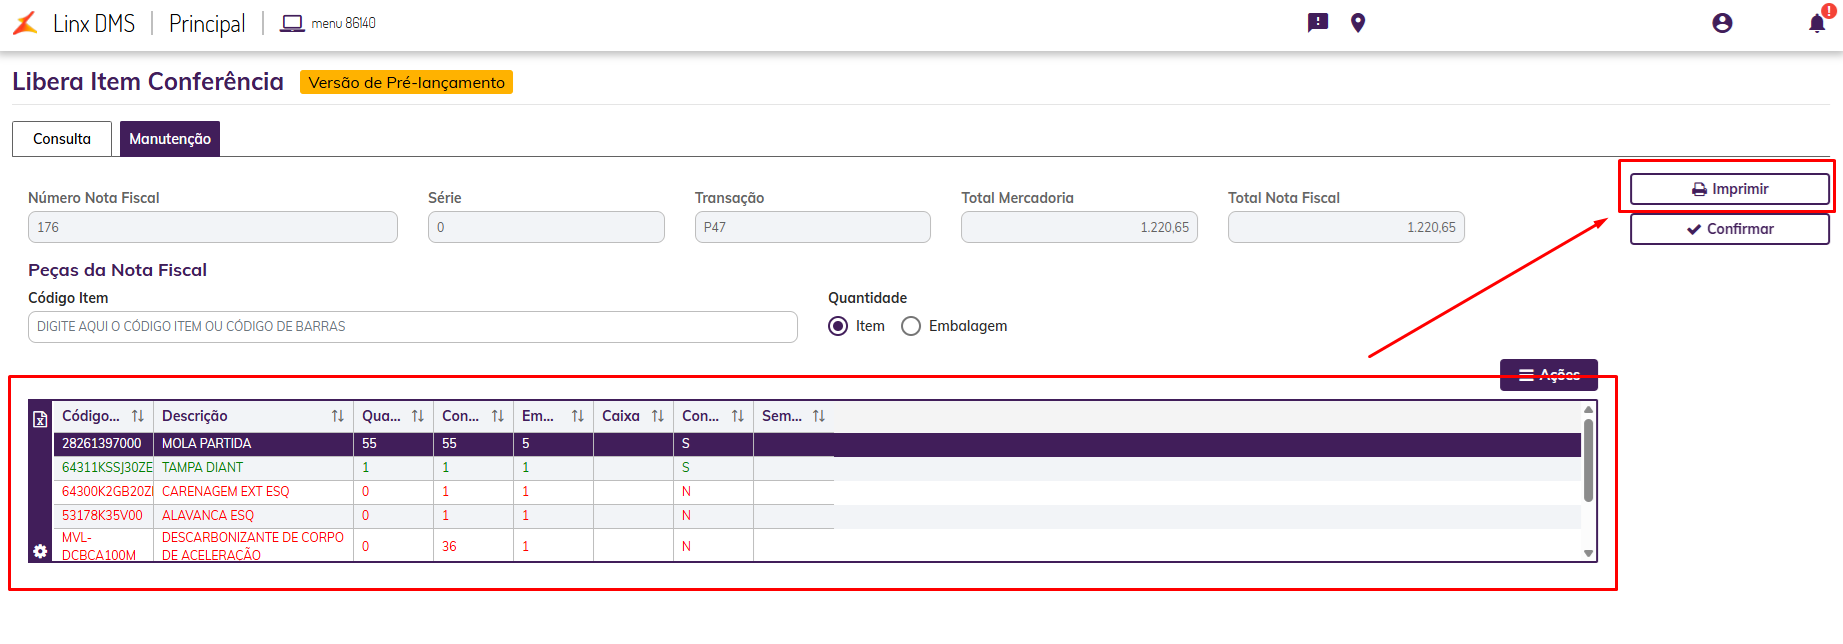Switch to the Manutenção tab
The height and width of the screenshot is (644, 1843).
pos(170,139)
